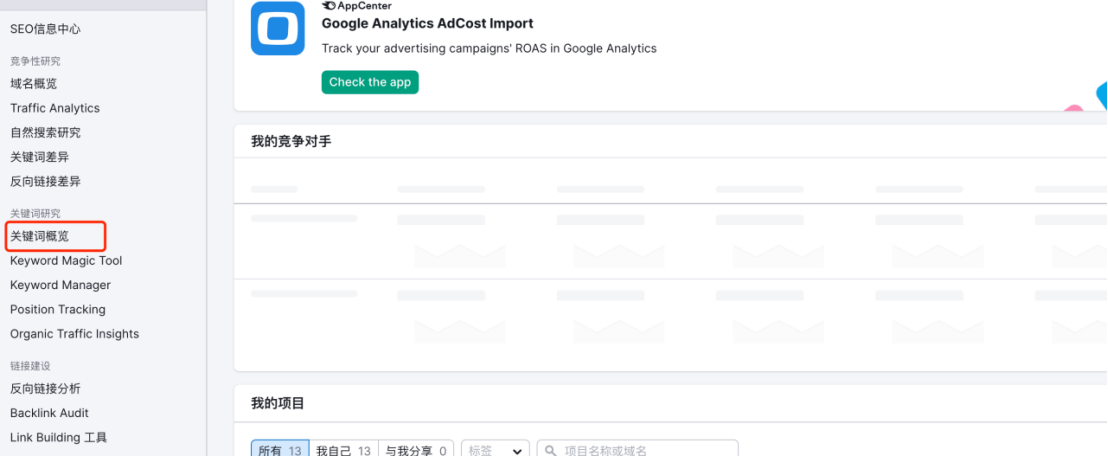
Task: Open the 标签 dropdown
Action: click(495, 449)
